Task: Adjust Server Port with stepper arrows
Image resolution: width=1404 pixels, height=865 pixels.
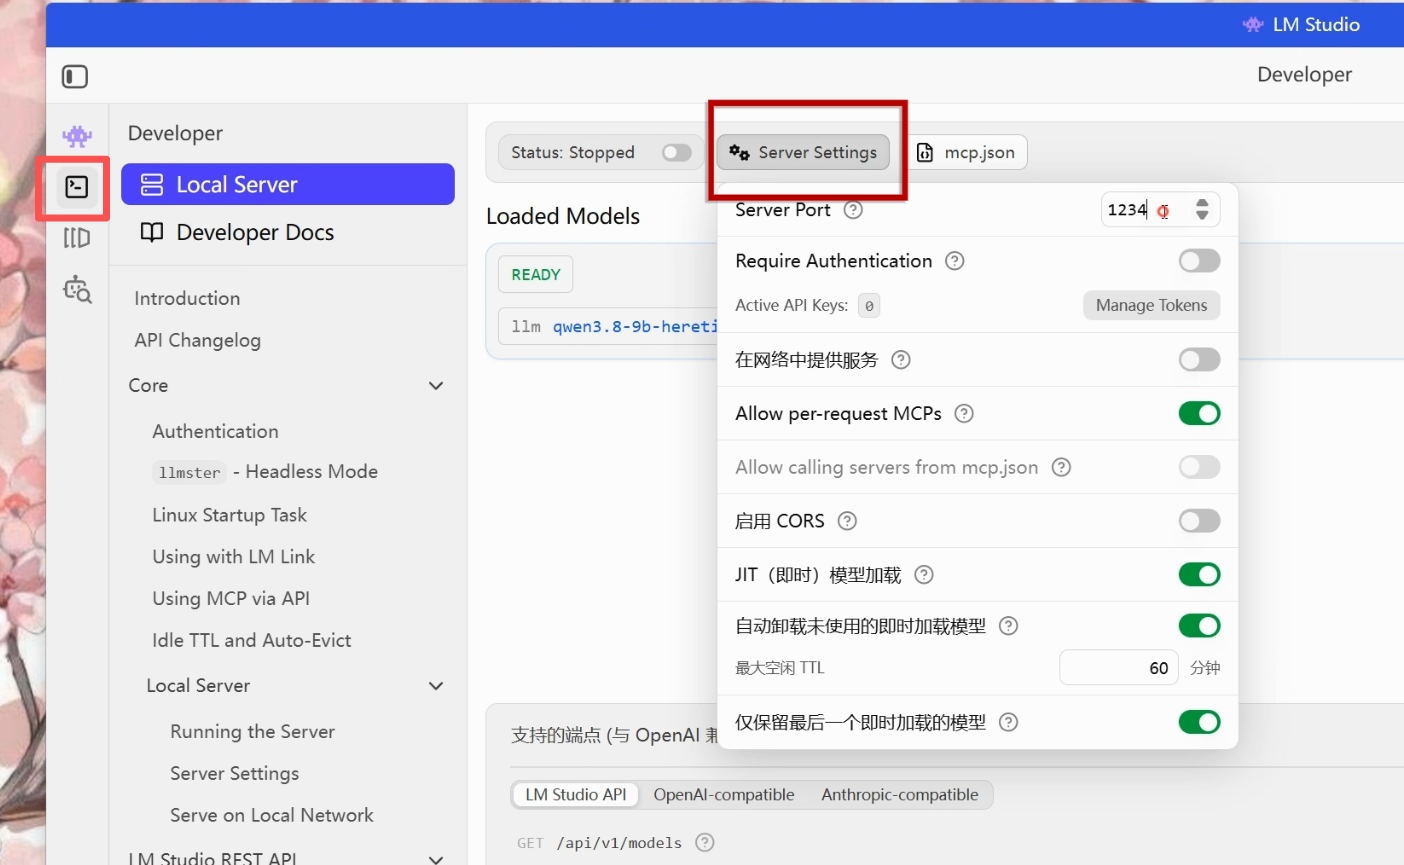Action: pos(1202,210)
